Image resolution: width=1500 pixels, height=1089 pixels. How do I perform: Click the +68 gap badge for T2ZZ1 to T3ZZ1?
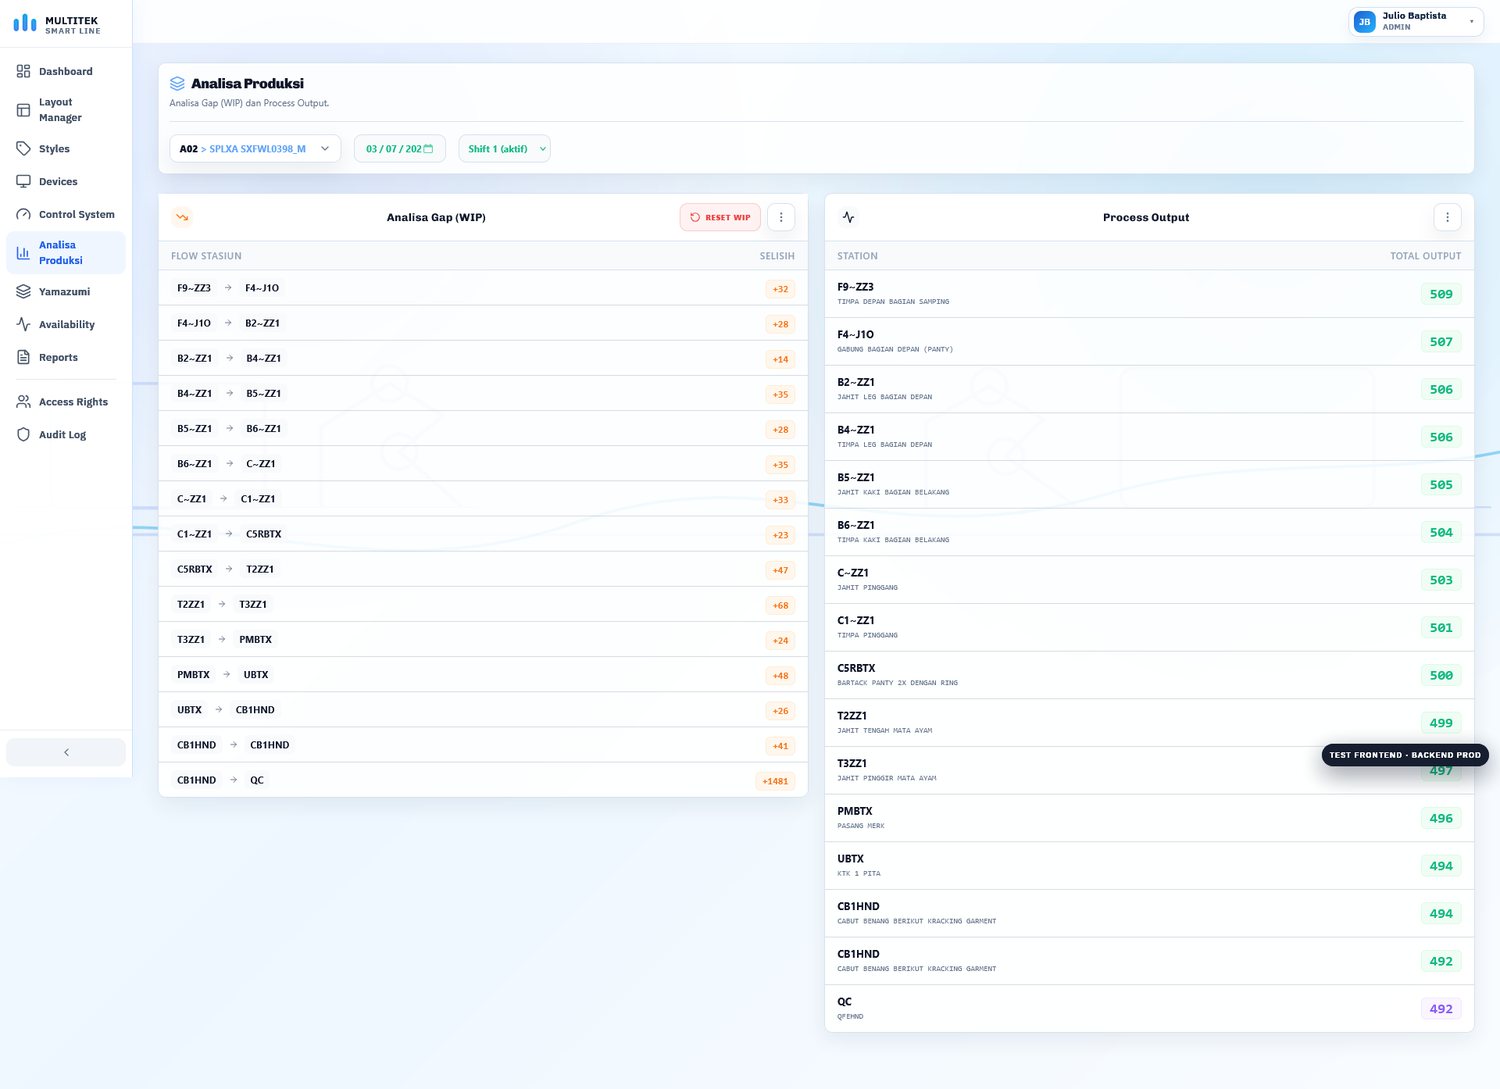click(780, 605)
